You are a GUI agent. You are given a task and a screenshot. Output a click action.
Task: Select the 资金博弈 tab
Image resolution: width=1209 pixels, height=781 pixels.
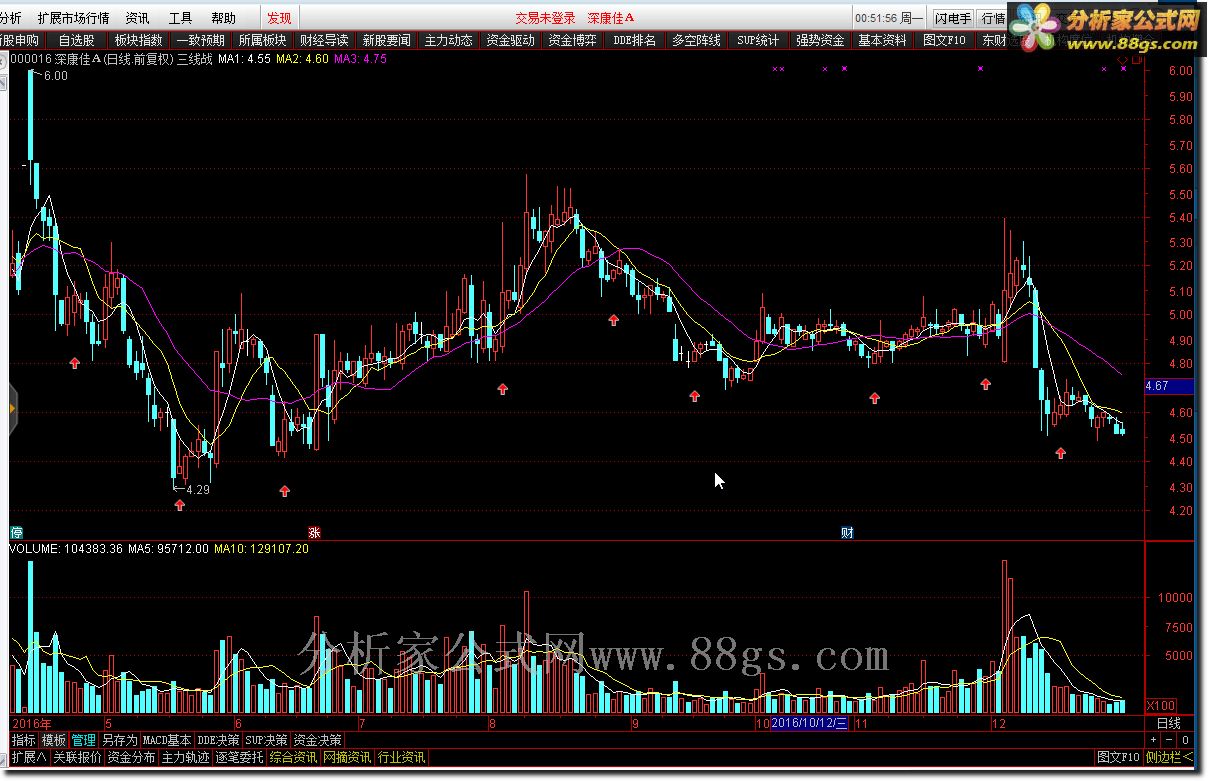click(x=572, y=40)
